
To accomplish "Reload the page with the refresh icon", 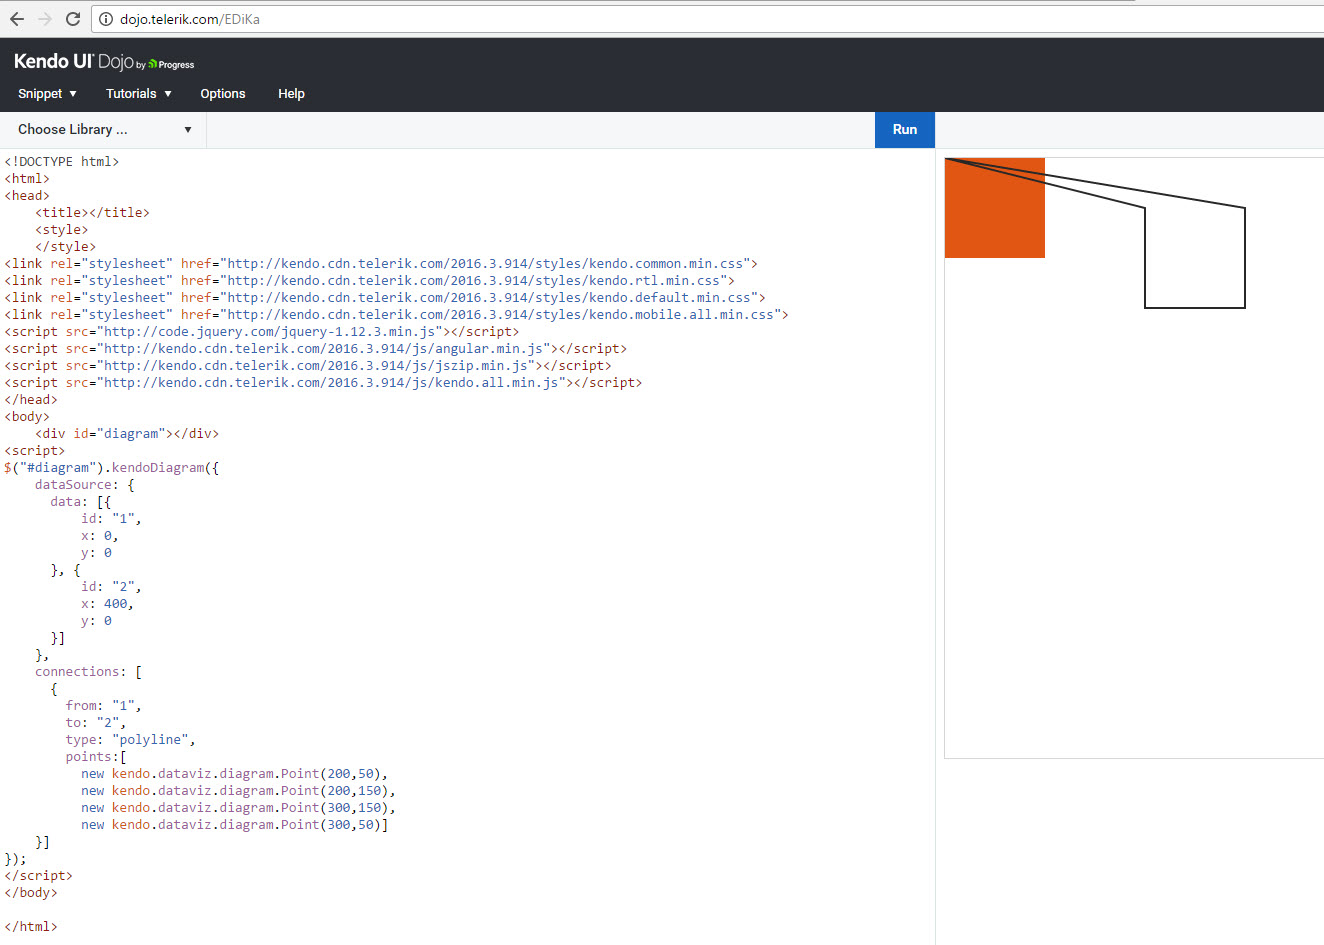I will click(72, 19).
